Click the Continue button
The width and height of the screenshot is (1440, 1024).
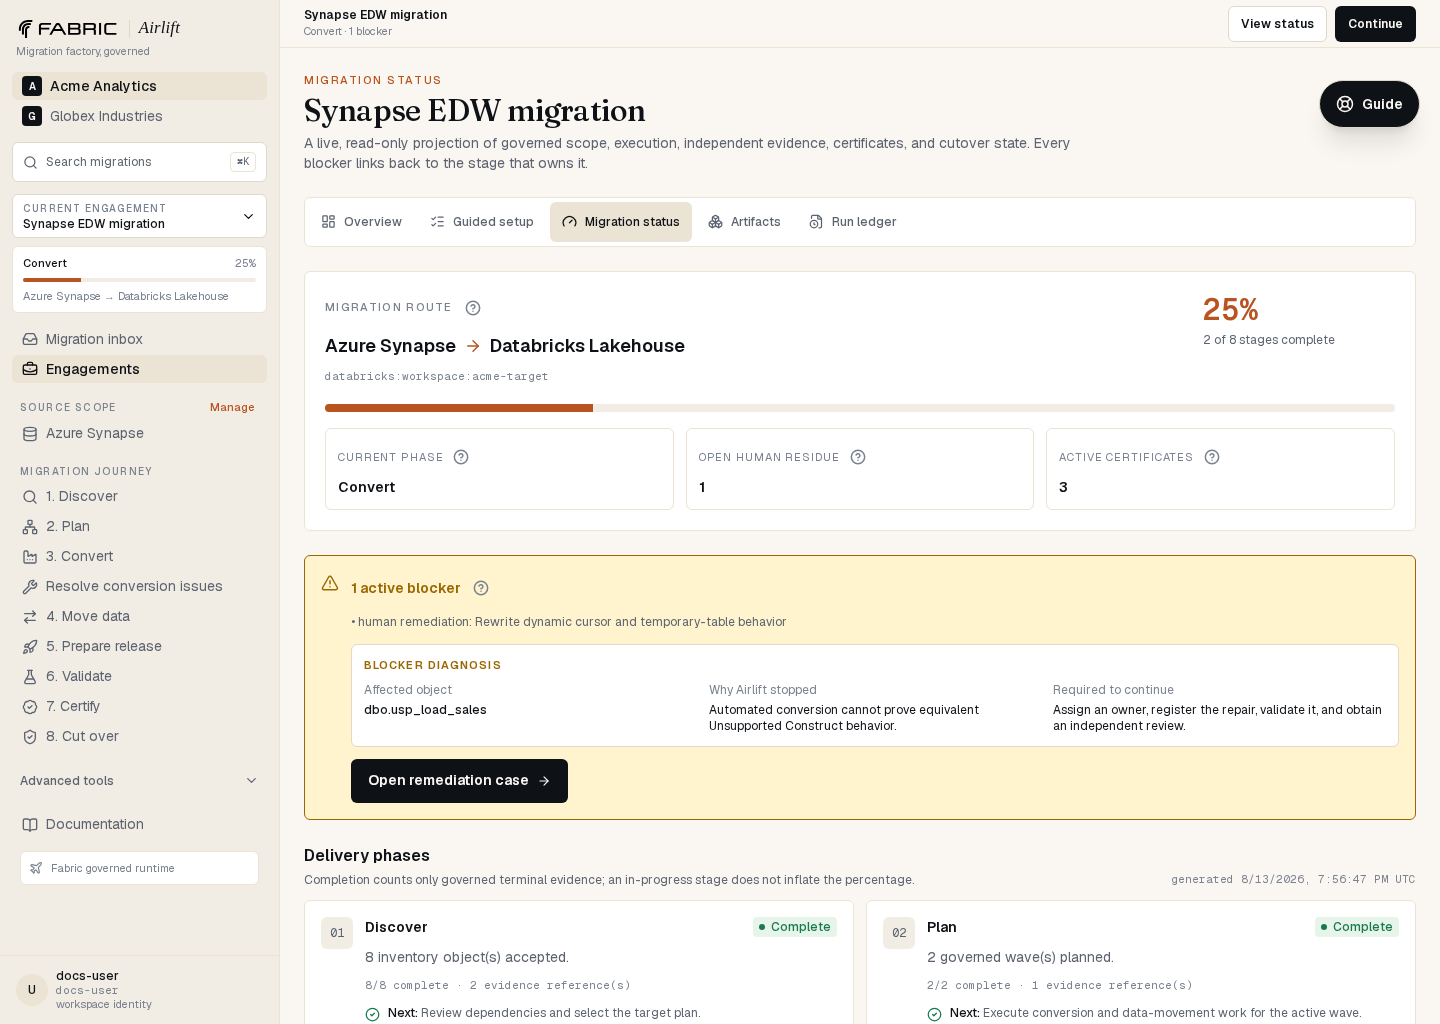(1375, 24)
